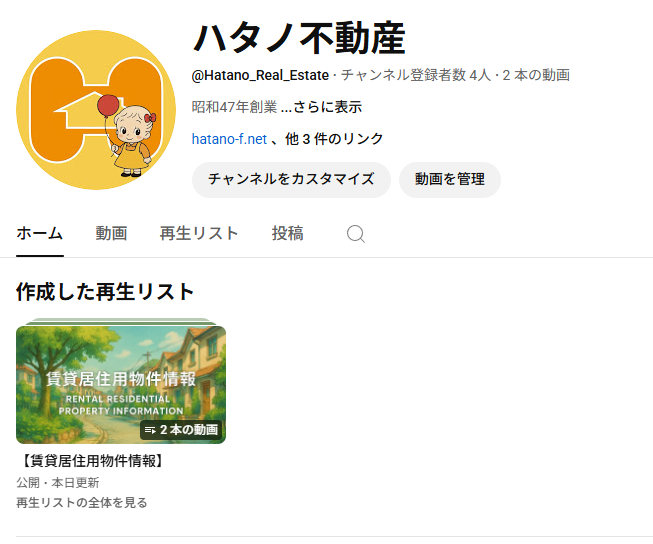Screen dimensions: 653x544
Task: Open the hatano-f.net link
Action: (x=229, y=139)
